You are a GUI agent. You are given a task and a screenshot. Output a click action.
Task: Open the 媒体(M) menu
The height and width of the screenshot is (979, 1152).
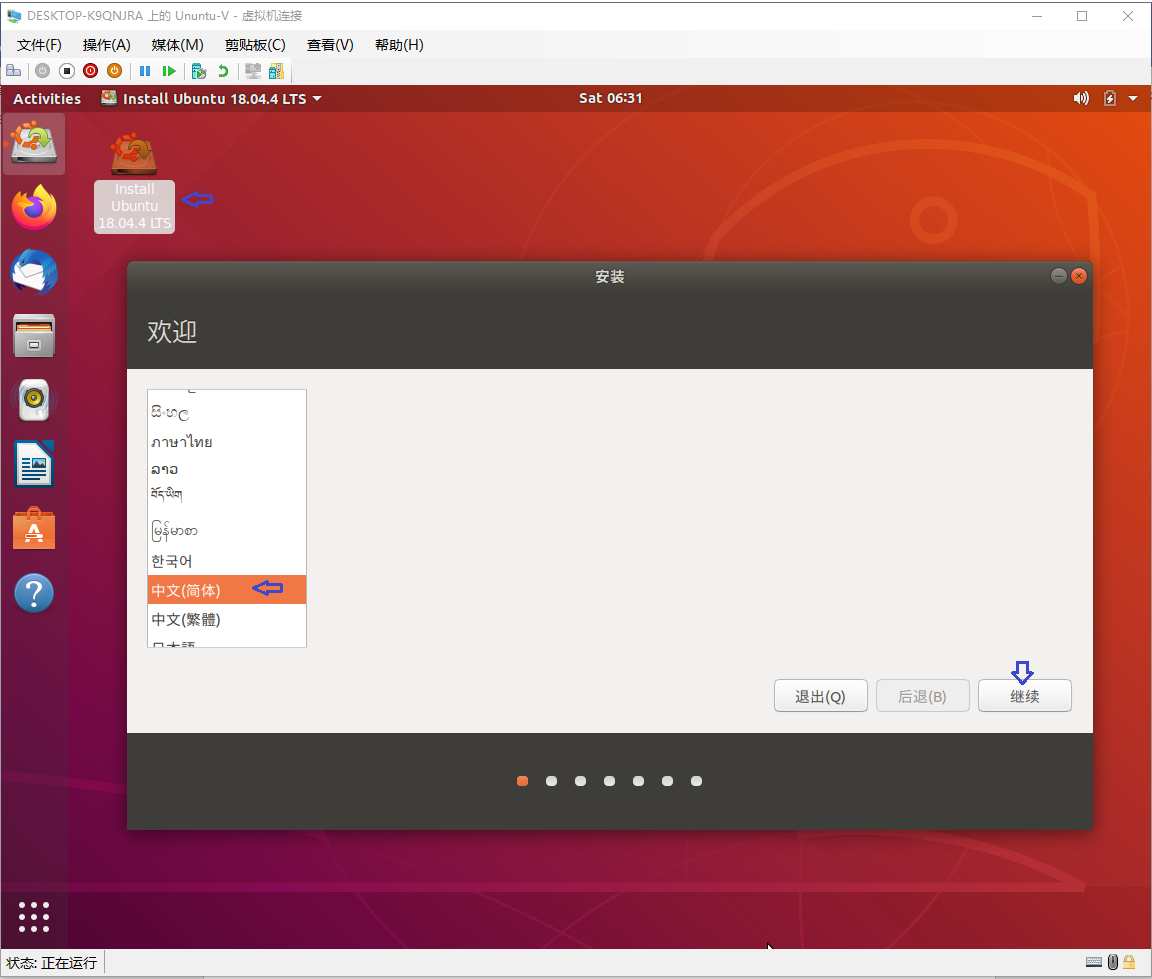coord(176,44)
